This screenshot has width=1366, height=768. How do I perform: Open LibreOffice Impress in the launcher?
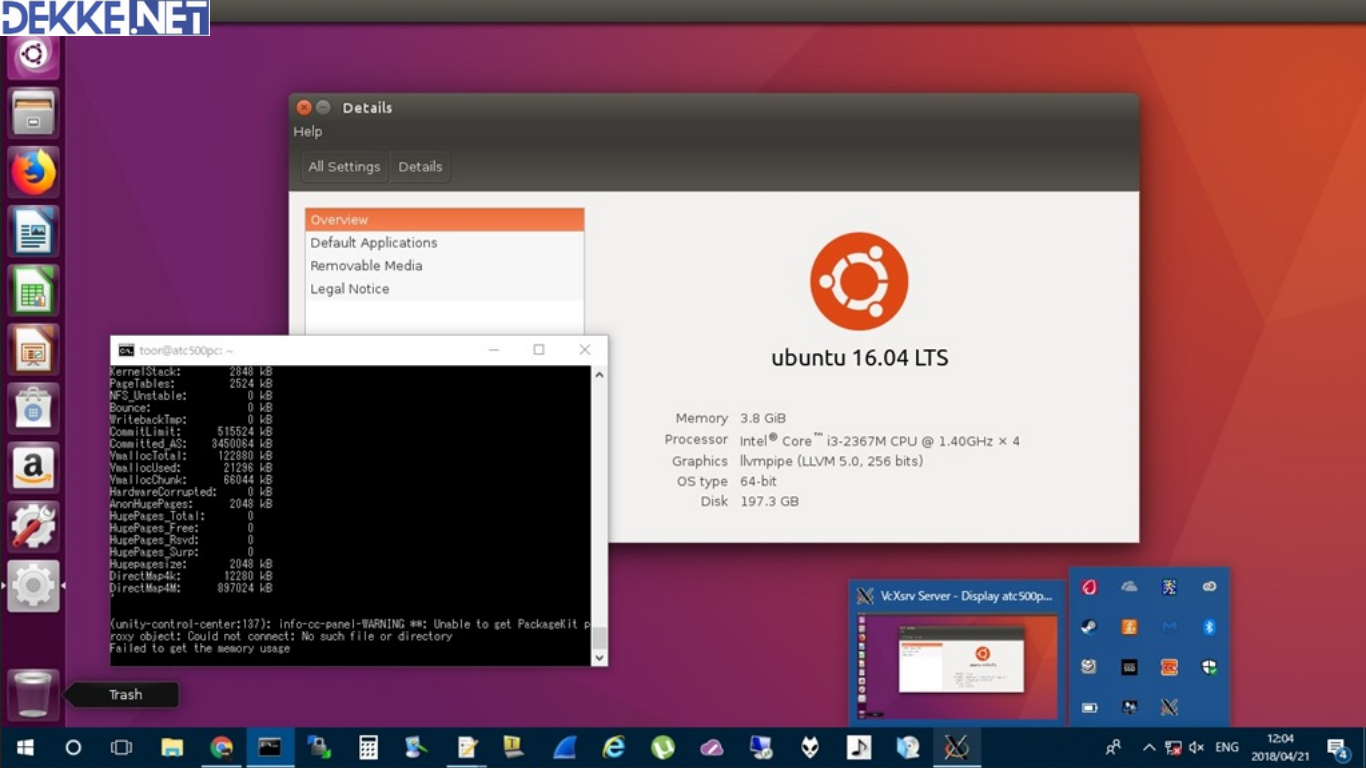pyautogui.click(x=34, y=349)
